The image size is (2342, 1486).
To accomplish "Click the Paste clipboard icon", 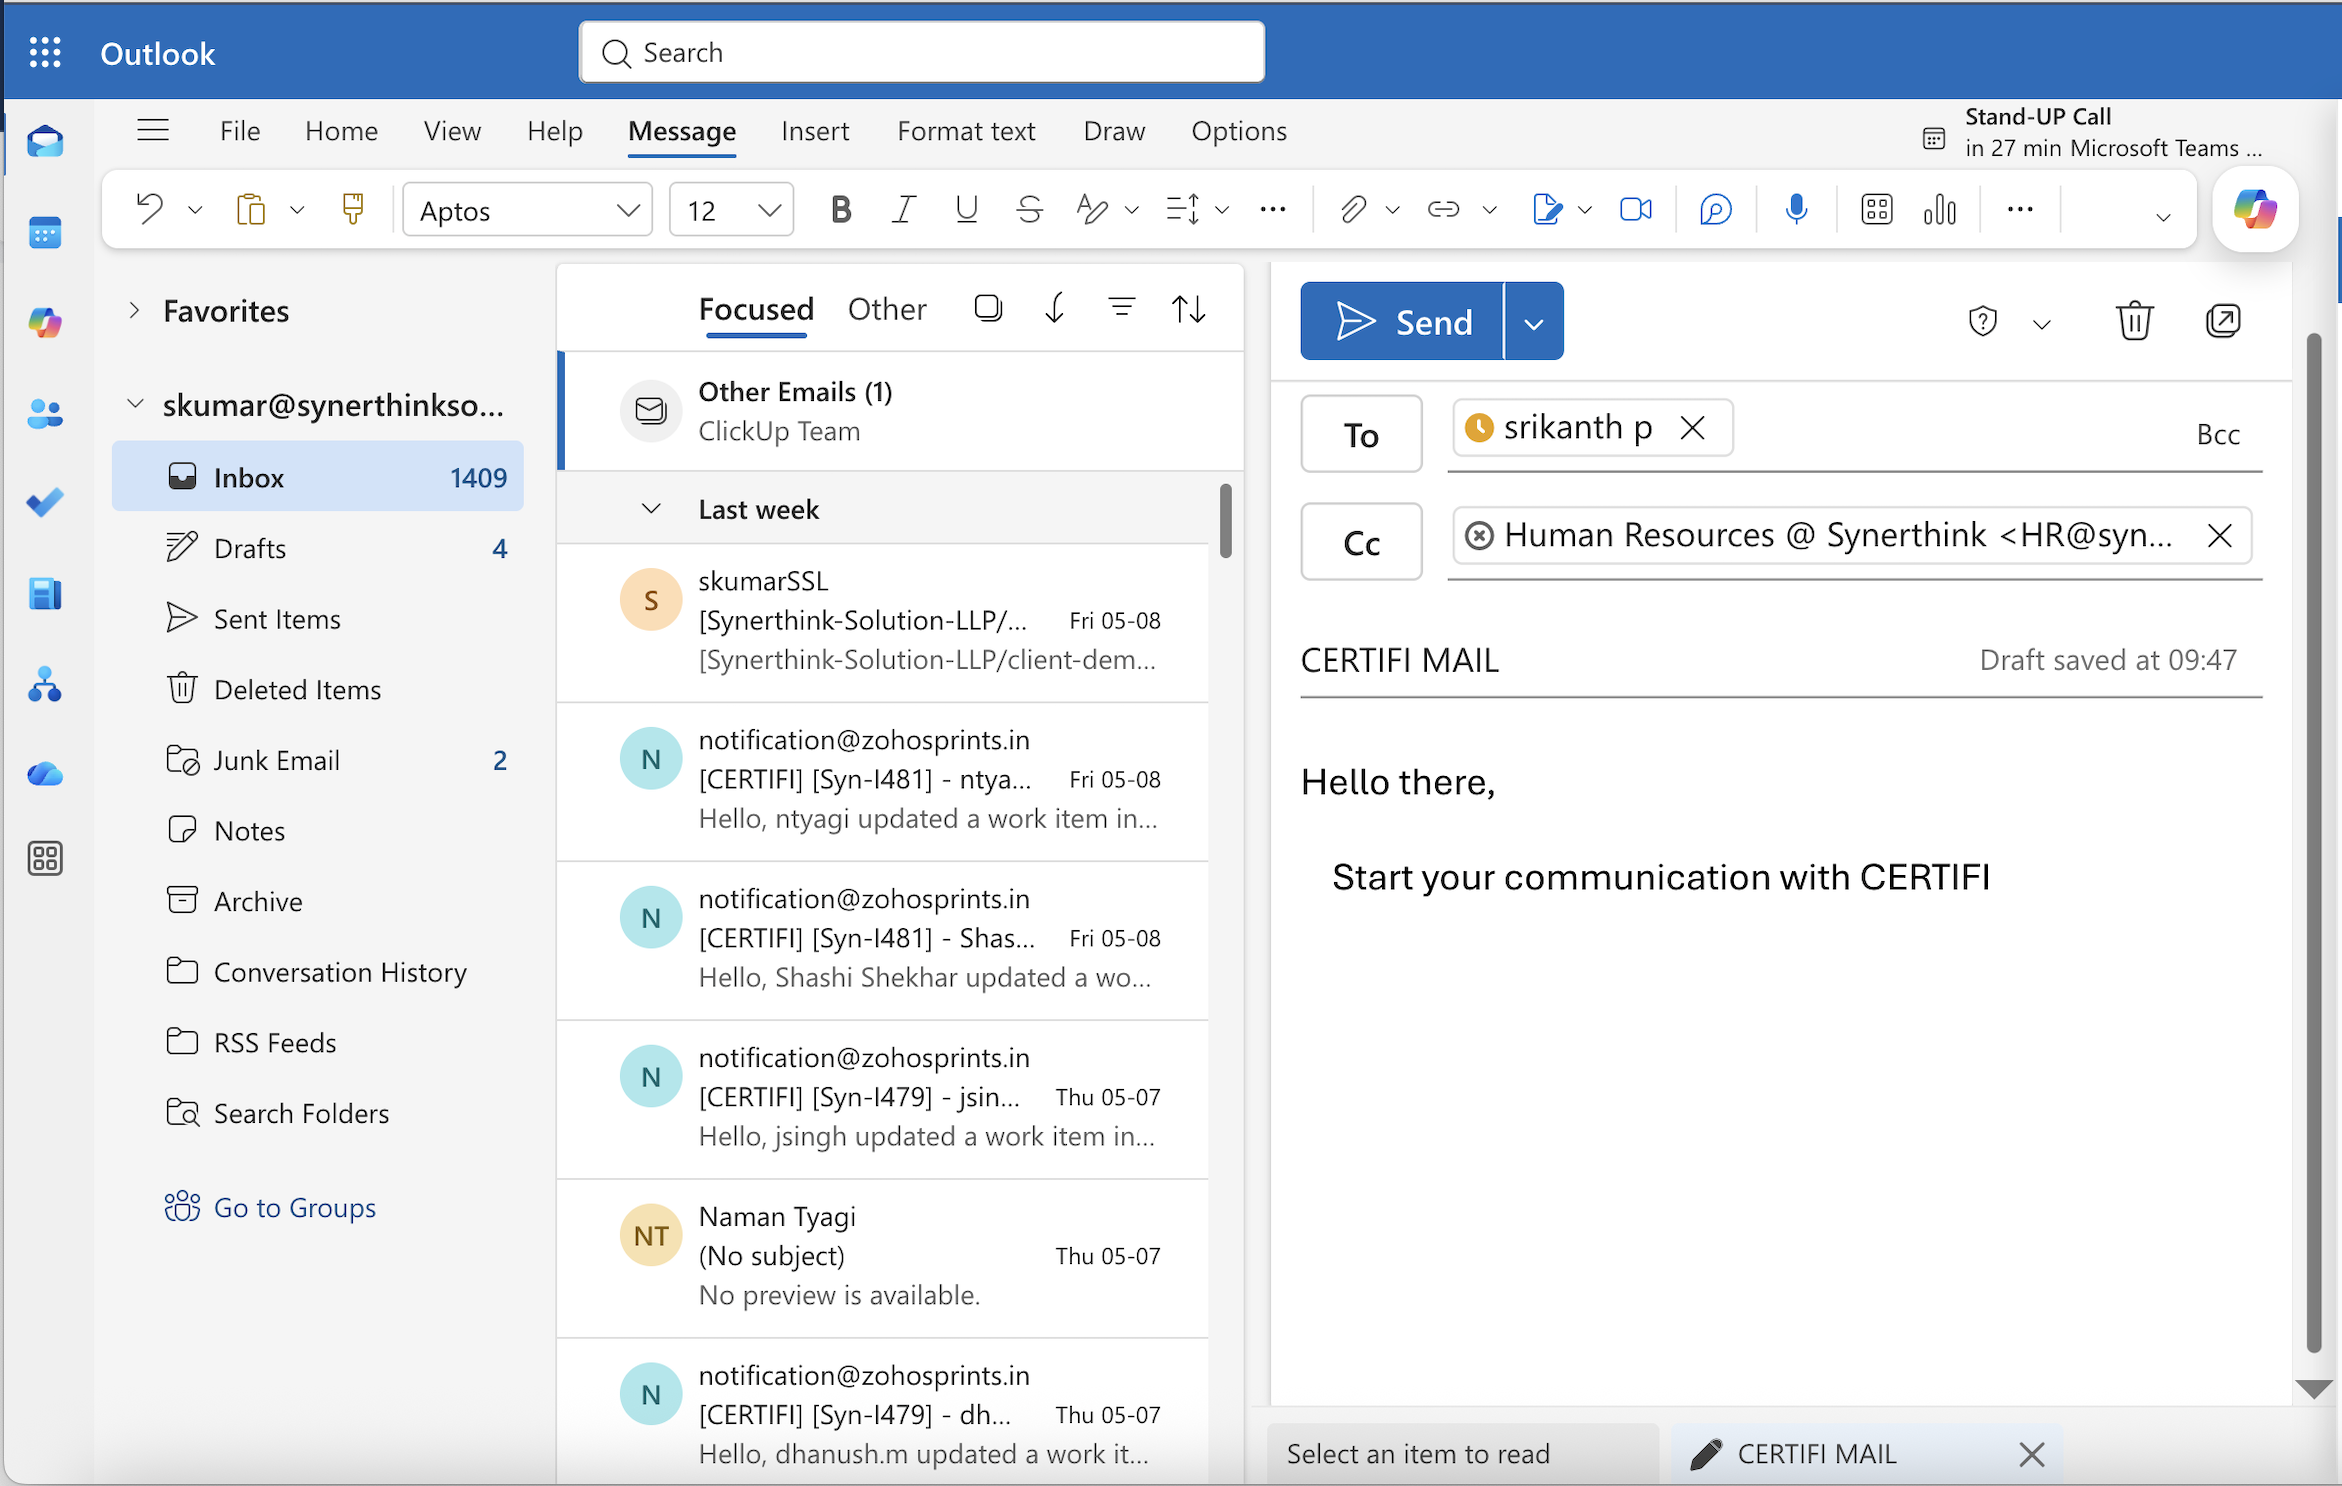I will pyautogui.click(x=250, y=209).
